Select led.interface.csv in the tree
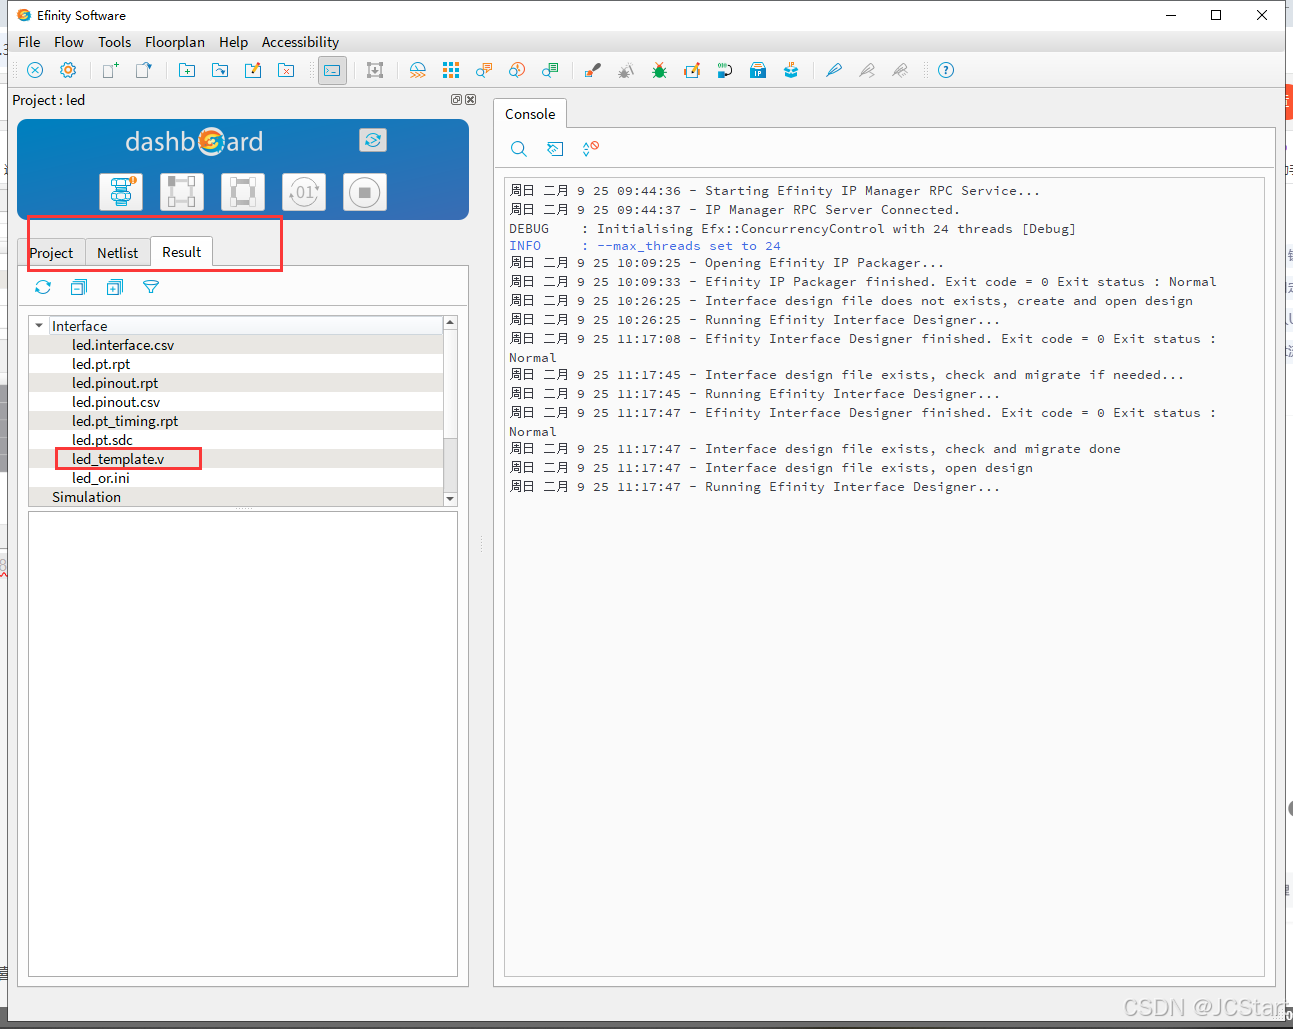This screenshot has width=1293, height=1029. point(123,345)
